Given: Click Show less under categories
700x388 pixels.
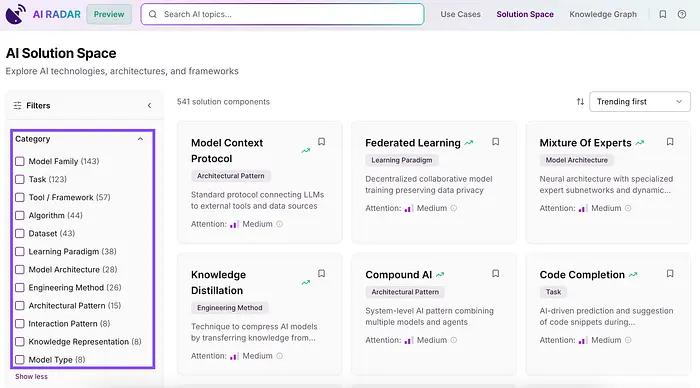Looking at the screenshot, I should pos(31,376).
